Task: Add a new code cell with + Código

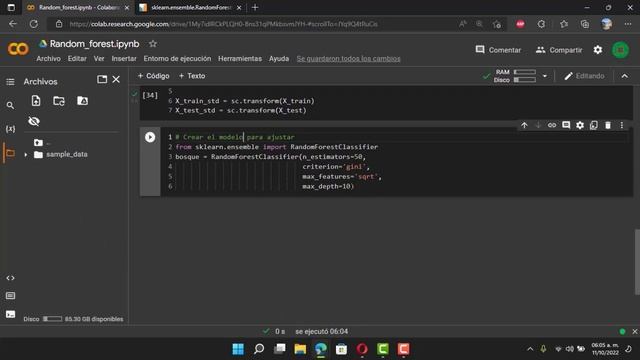Action: [153, 76]
